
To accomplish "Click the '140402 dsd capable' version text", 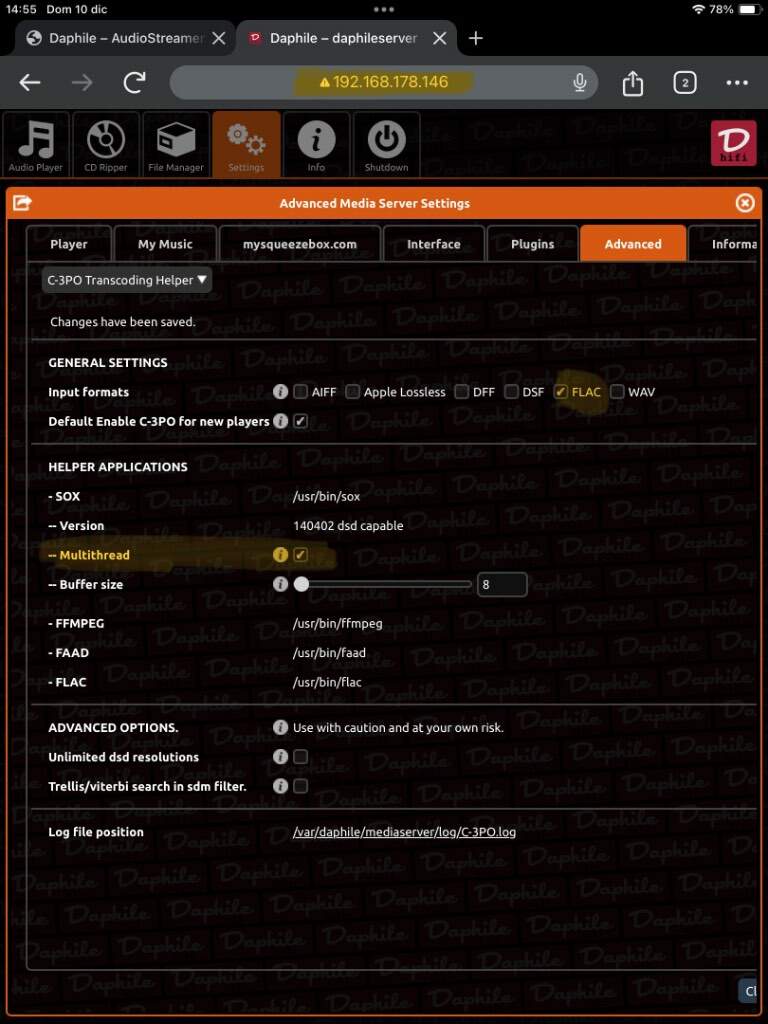I will pyautogui.click(x=348, y=525).
